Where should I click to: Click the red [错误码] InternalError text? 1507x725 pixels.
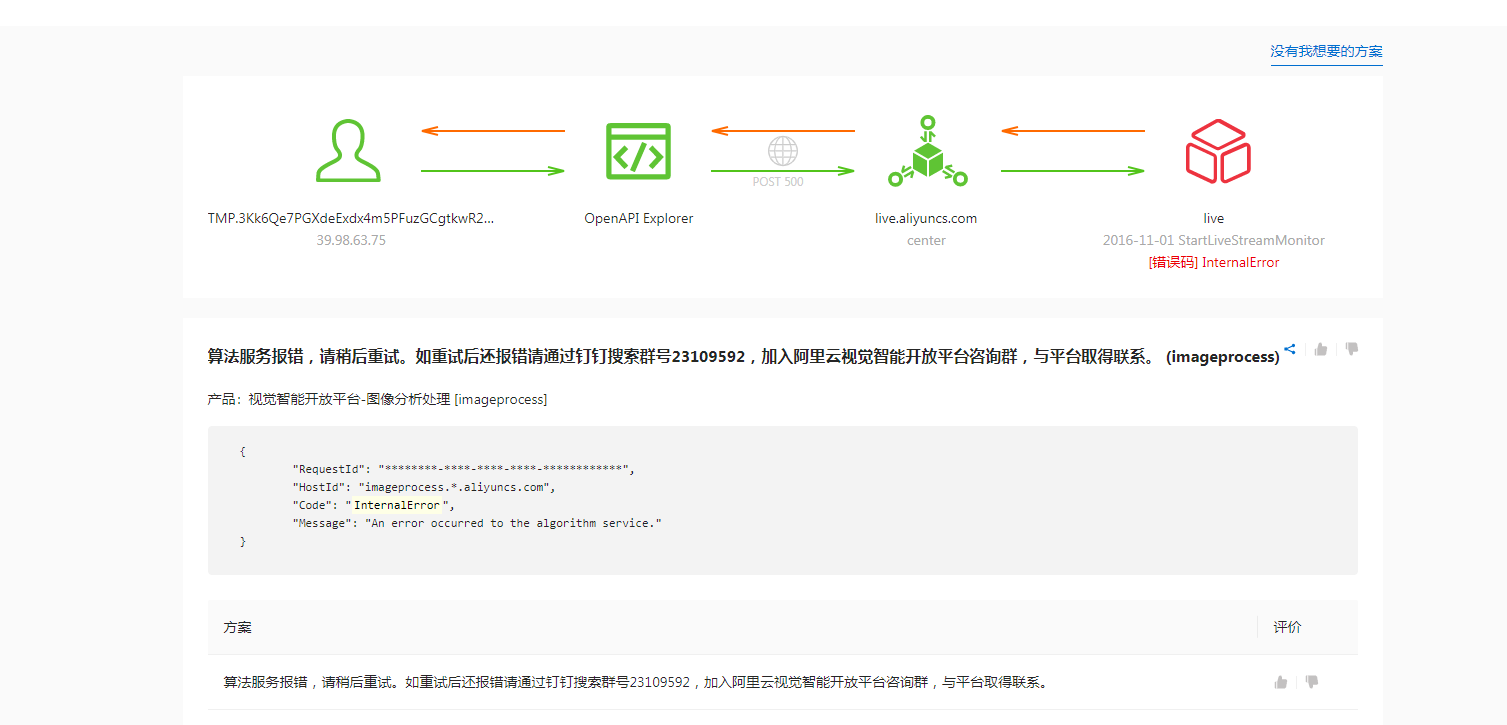coord(1214,262)
